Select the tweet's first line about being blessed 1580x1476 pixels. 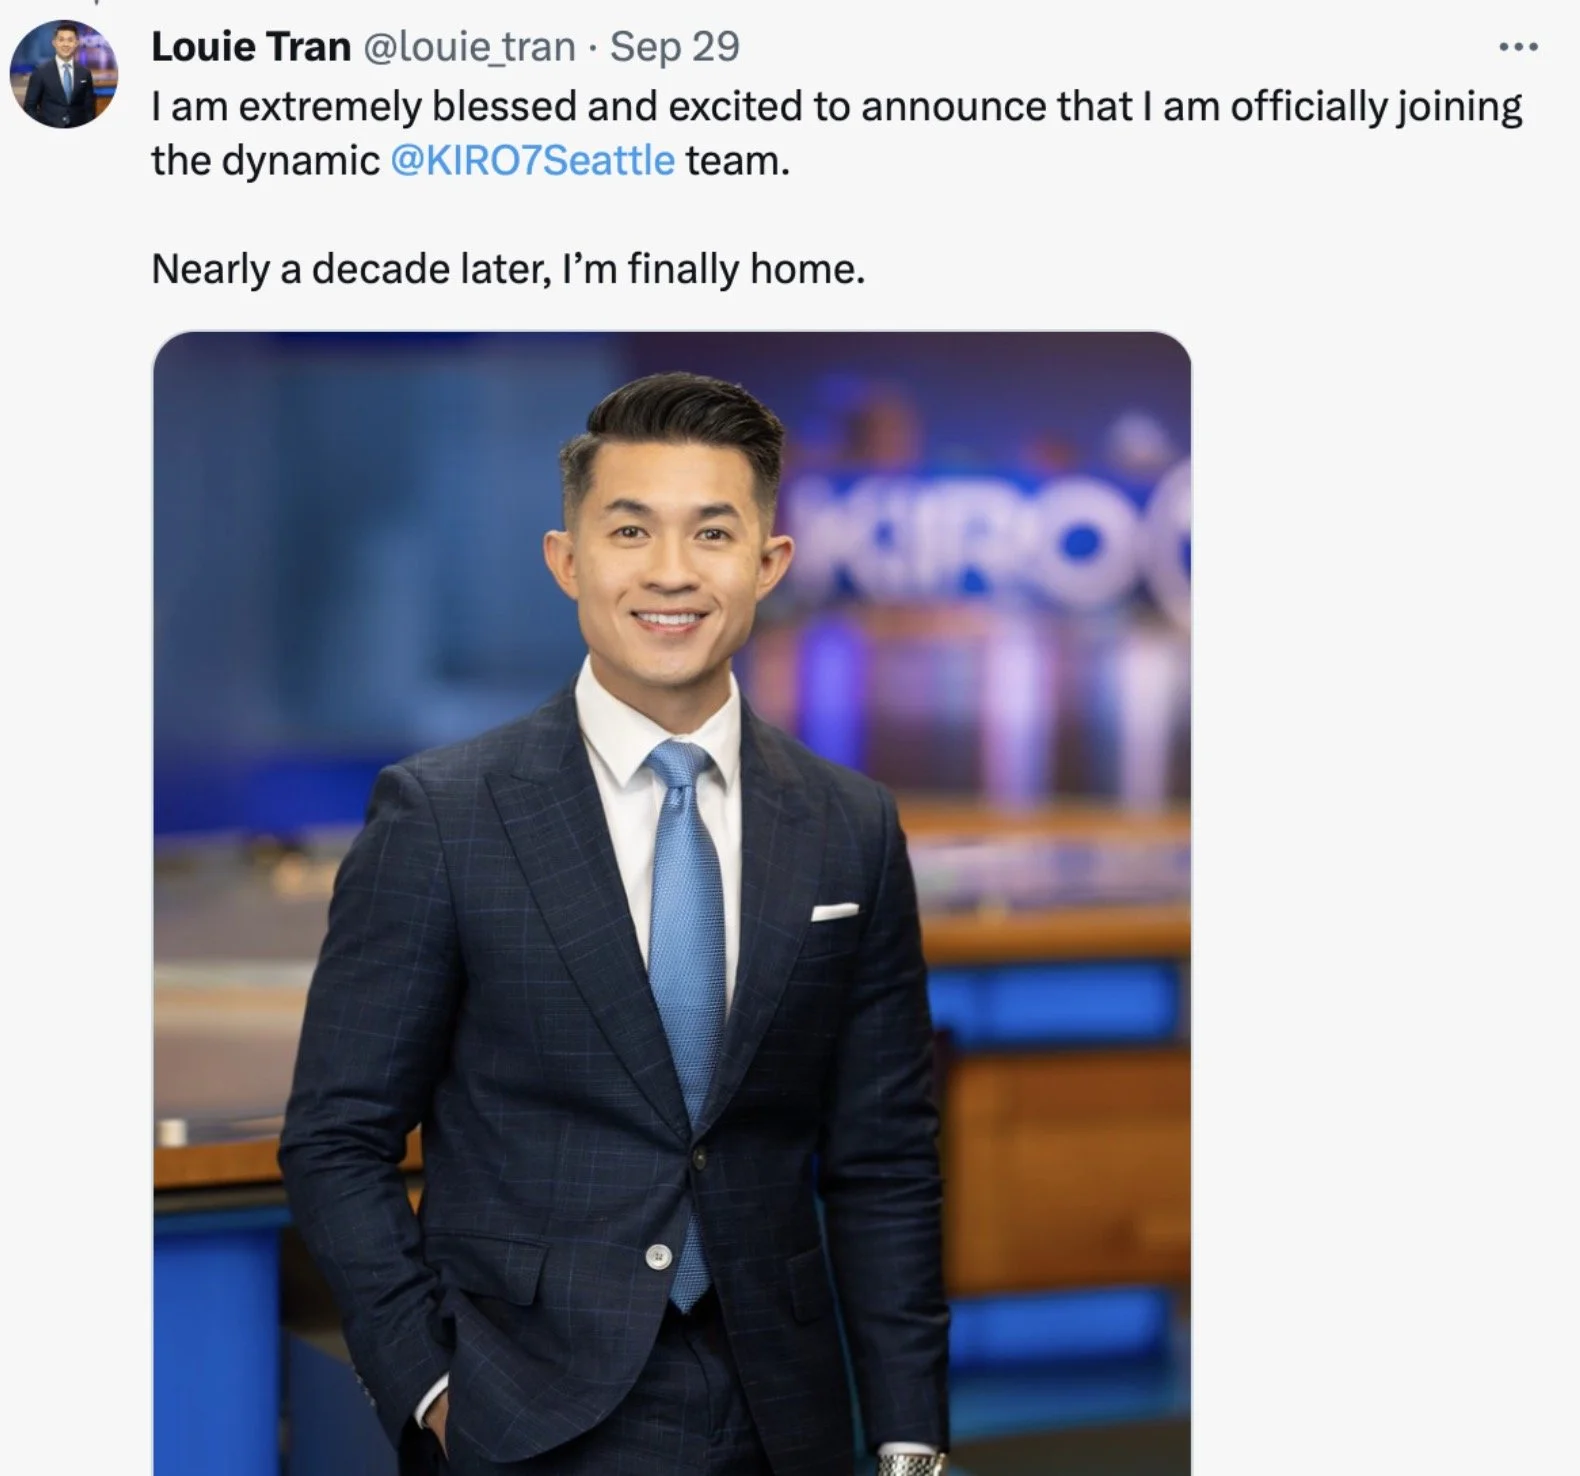[837, 107]
